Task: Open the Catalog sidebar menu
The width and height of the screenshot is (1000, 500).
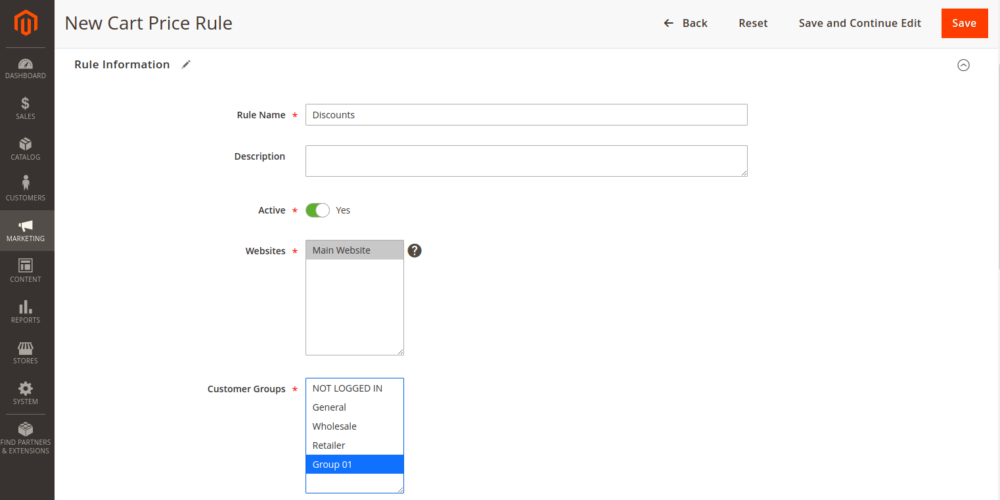Action: coord(26,149)
